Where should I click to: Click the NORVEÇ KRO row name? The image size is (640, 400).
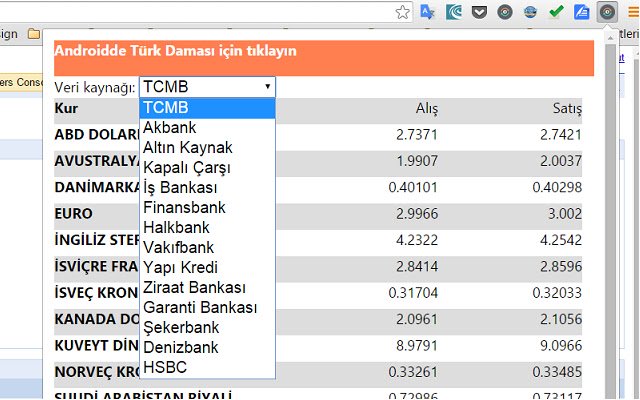pos(97,372)
